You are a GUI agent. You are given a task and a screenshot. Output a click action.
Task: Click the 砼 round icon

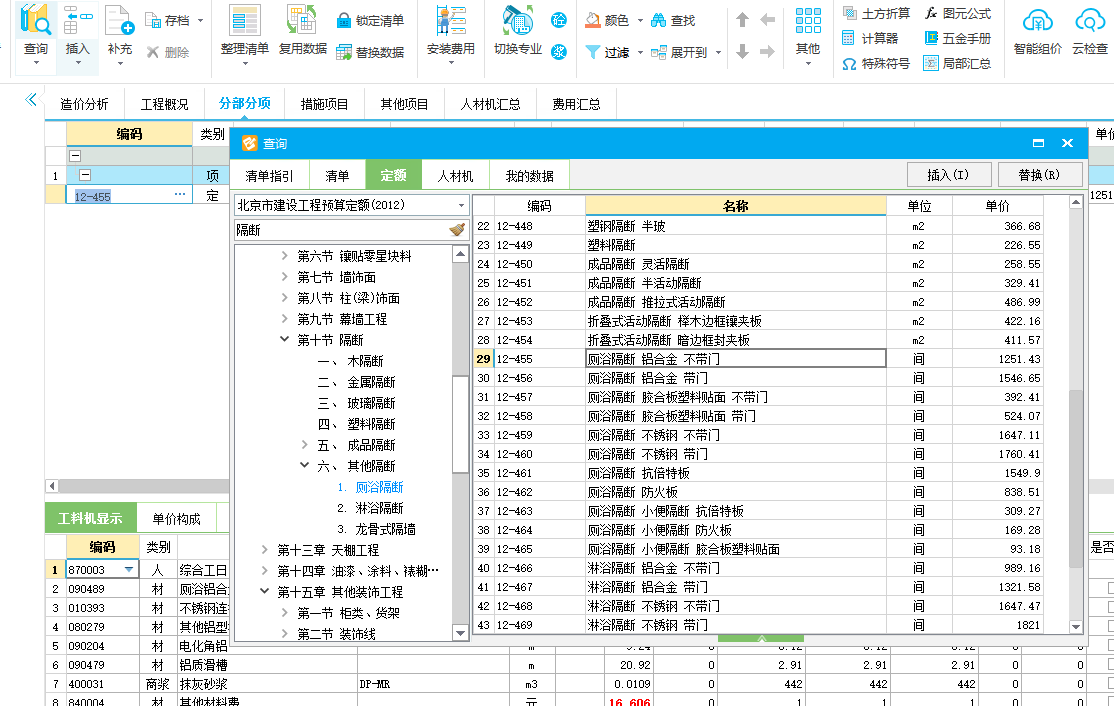[559, 20]
